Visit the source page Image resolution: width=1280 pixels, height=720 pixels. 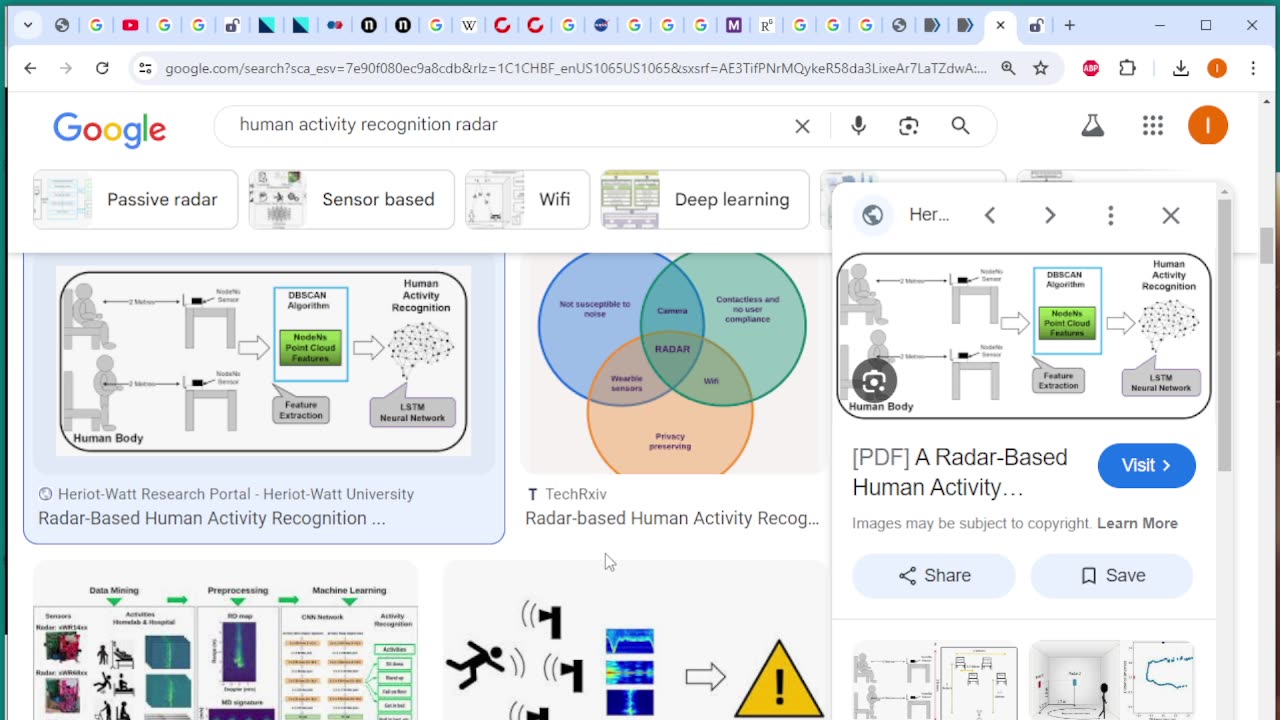point(1146,466)
